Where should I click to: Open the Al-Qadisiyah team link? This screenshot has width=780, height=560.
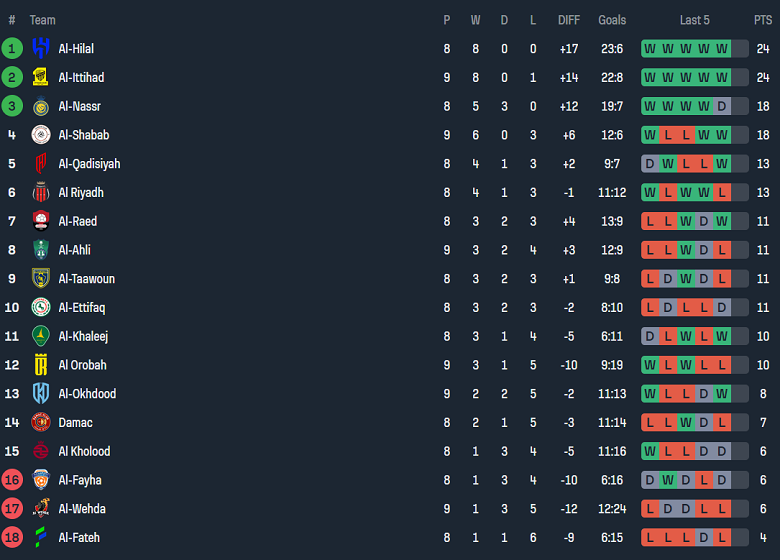(89, 164)
